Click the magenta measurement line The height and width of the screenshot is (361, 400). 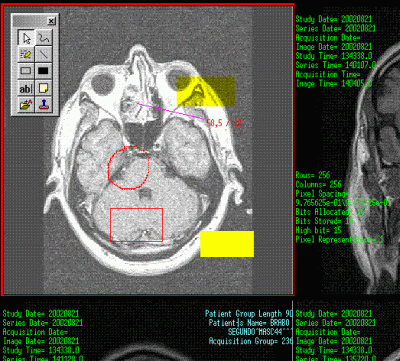point(171,111)
